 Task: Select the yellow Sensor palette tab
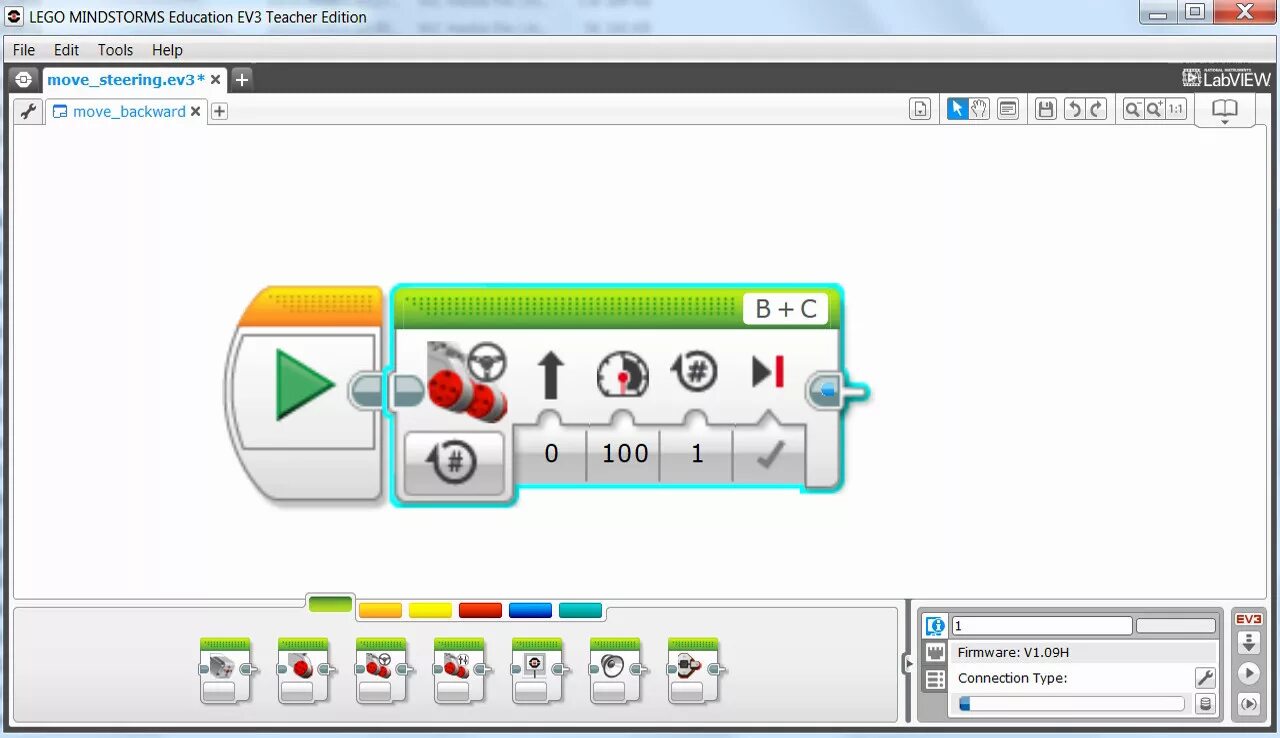coord(430,610)
